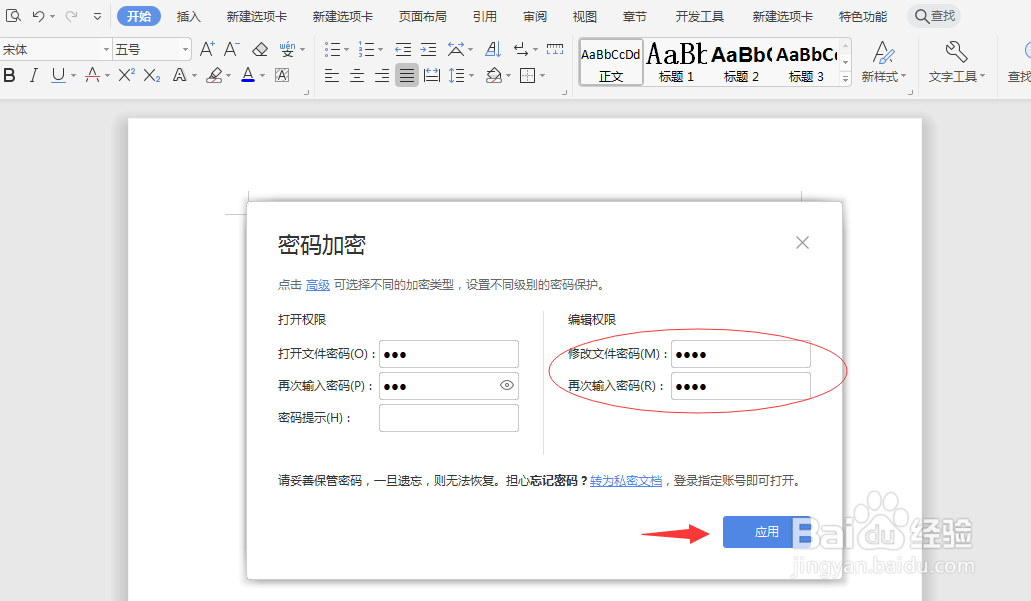Open 视图 tab
The height and width of the screenshot is (601, 1031).
coord(585,16)
